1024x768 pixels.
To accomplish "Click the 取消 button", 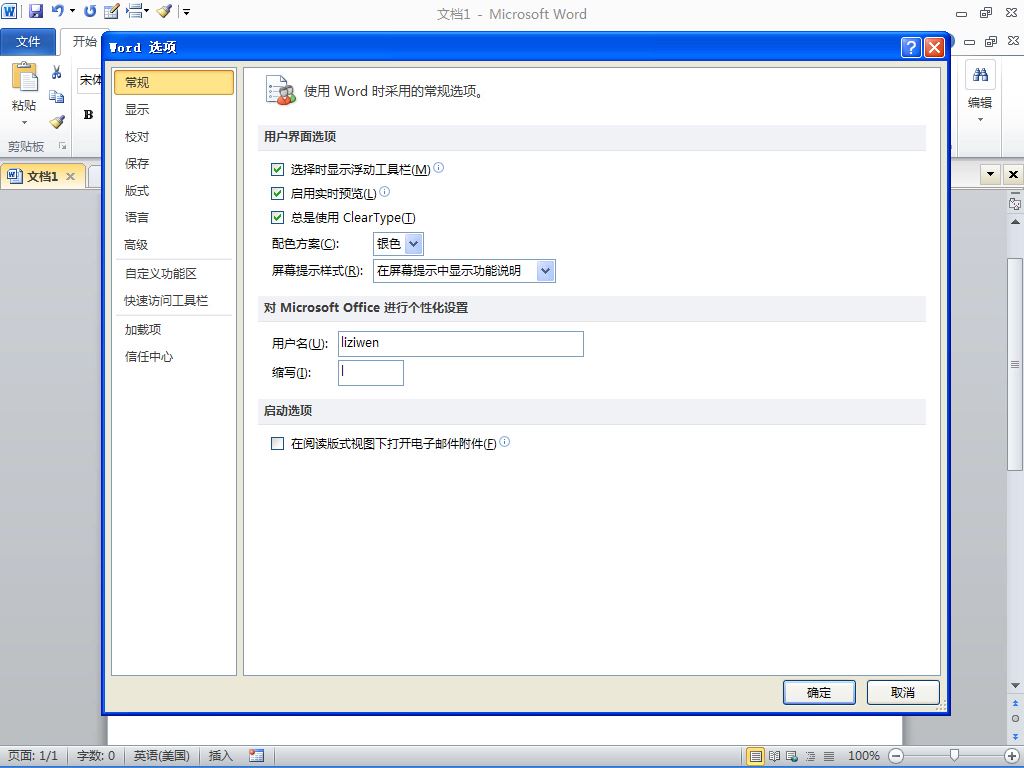I will pos(903,692).
